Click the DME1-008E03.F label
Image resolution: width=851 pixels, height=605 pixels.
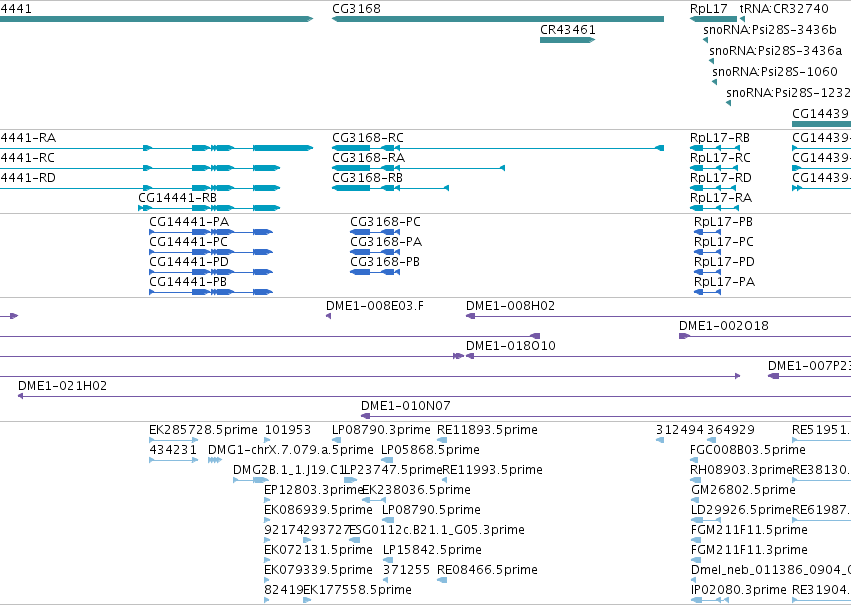375,306
